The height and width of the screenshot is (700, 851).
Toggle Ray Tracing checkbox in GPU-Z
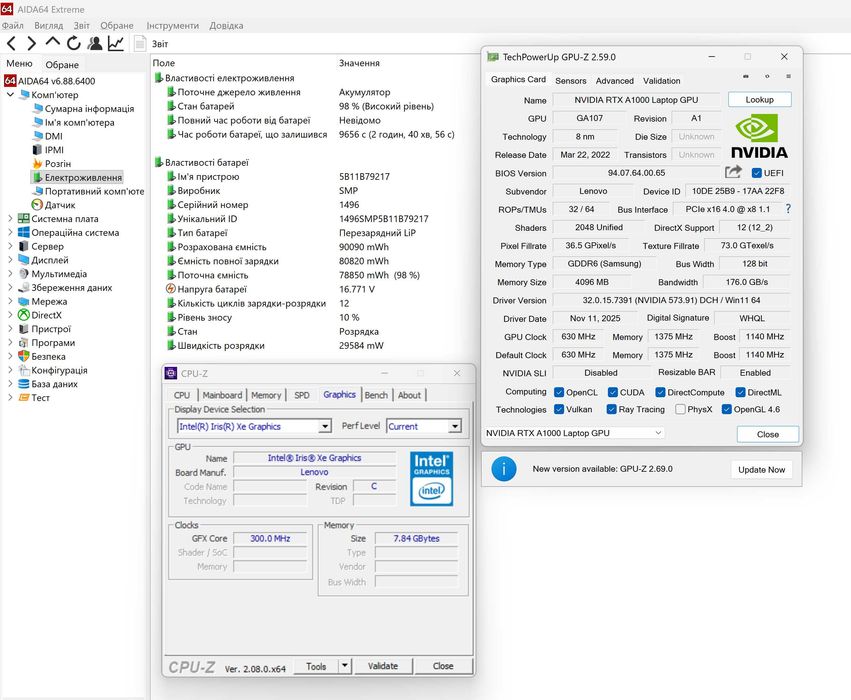(x=612, y=409)
